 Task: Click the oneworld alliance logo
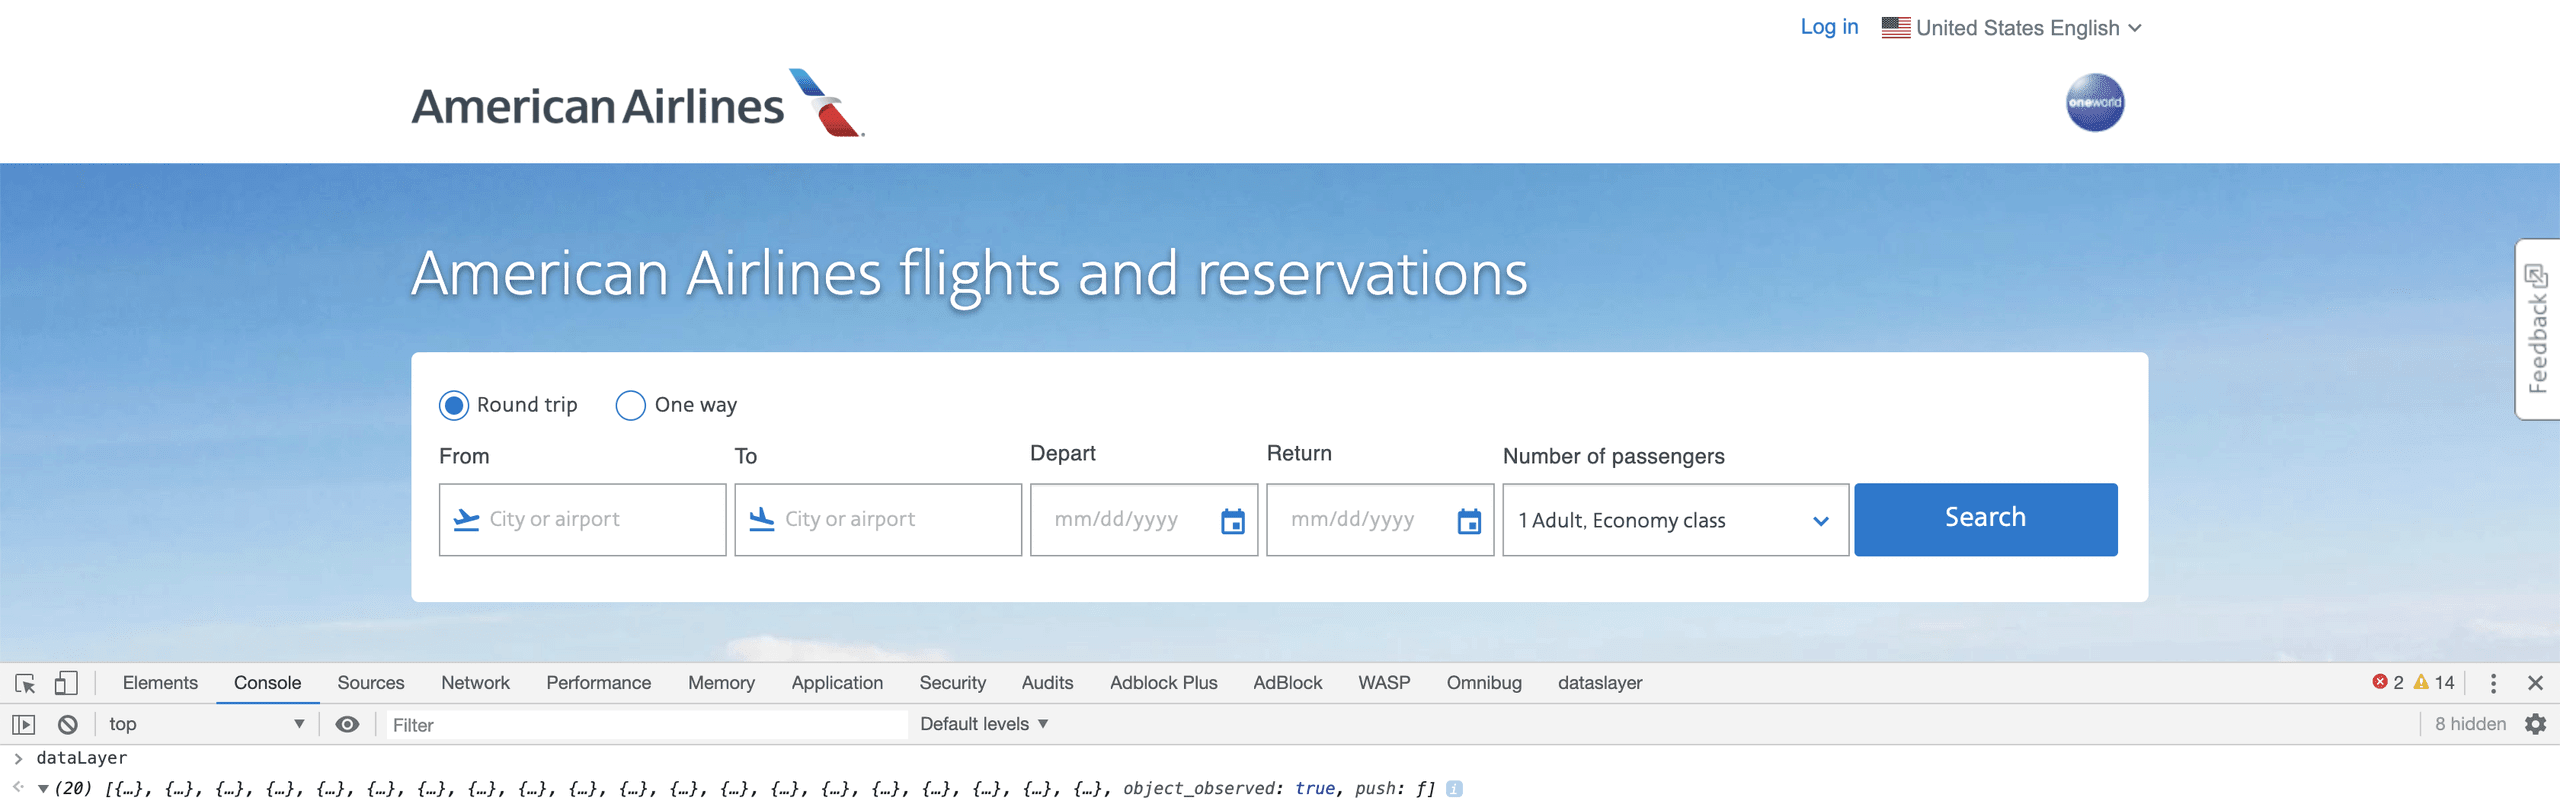pyautogui.click(x=2094, y=103)
